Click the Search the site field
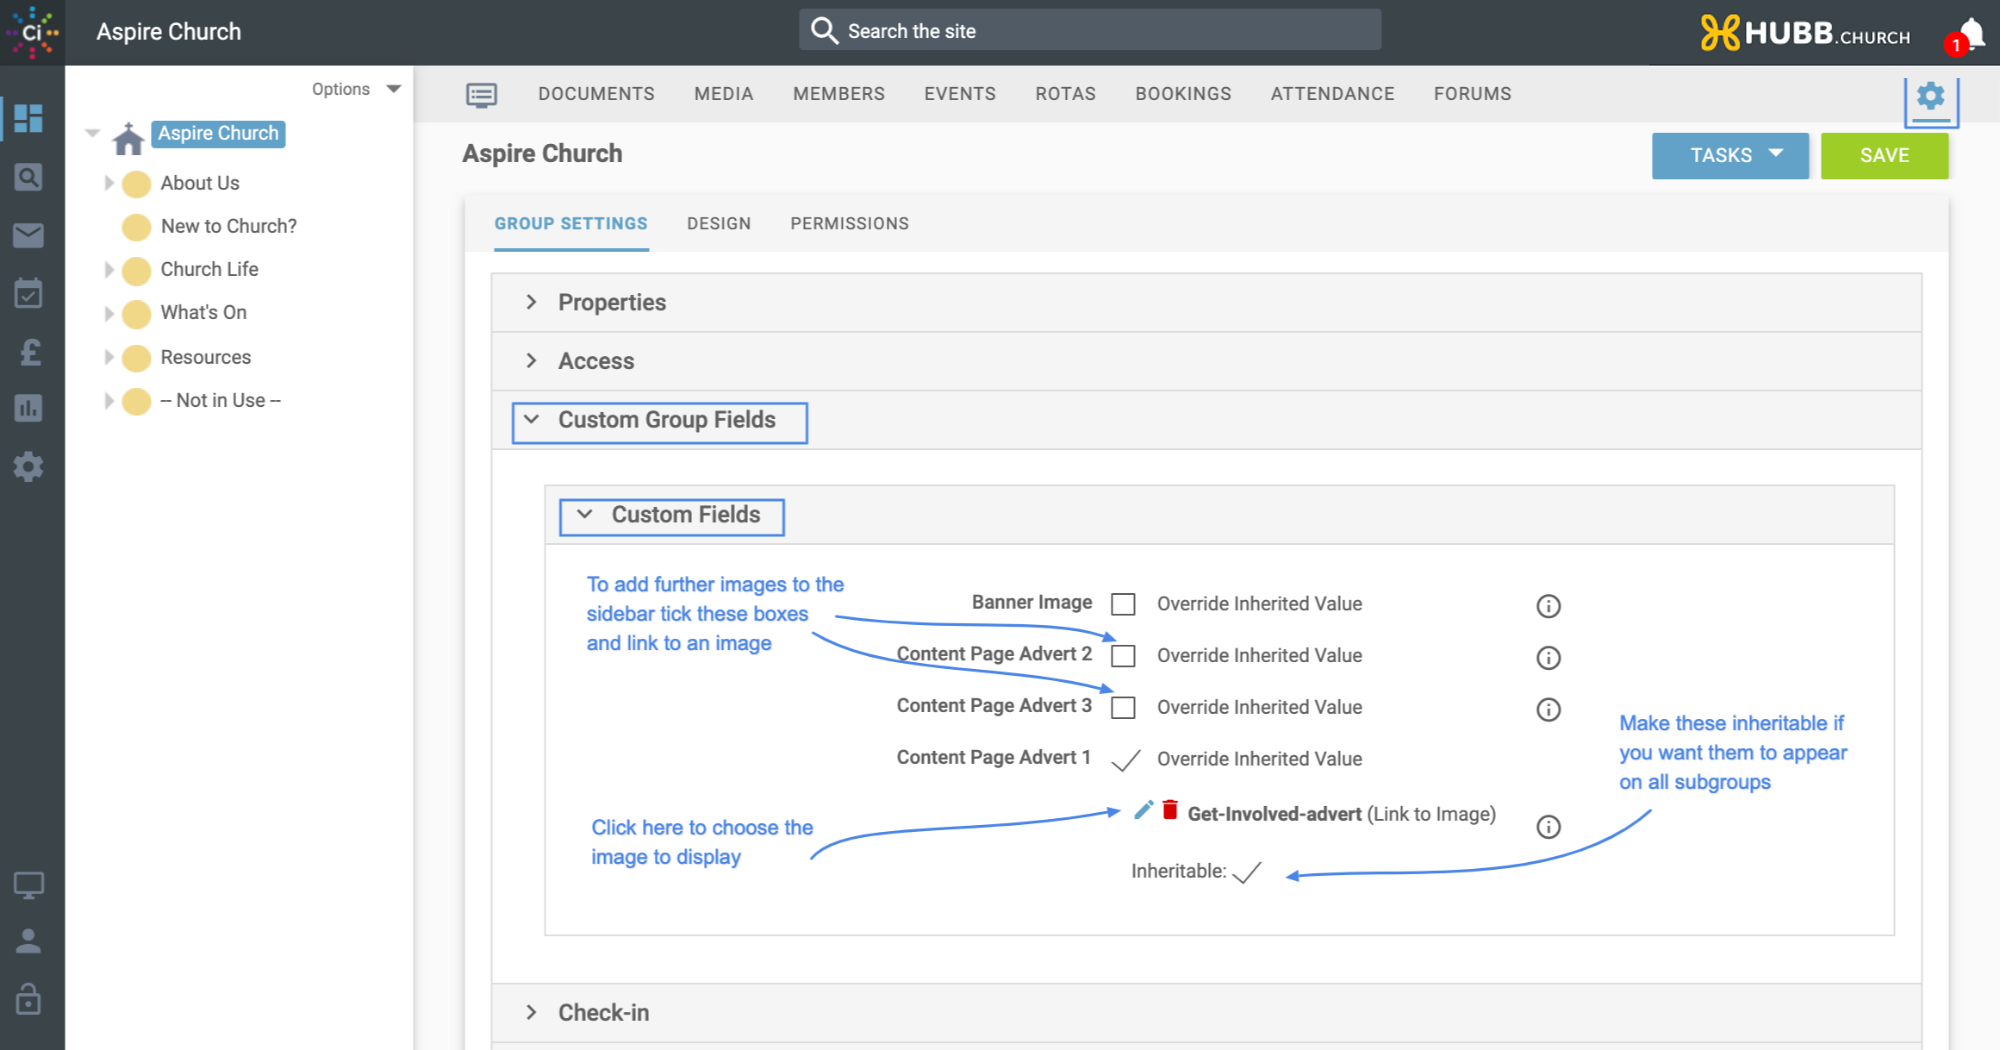2001x1050 pixels. point(1090,31)
